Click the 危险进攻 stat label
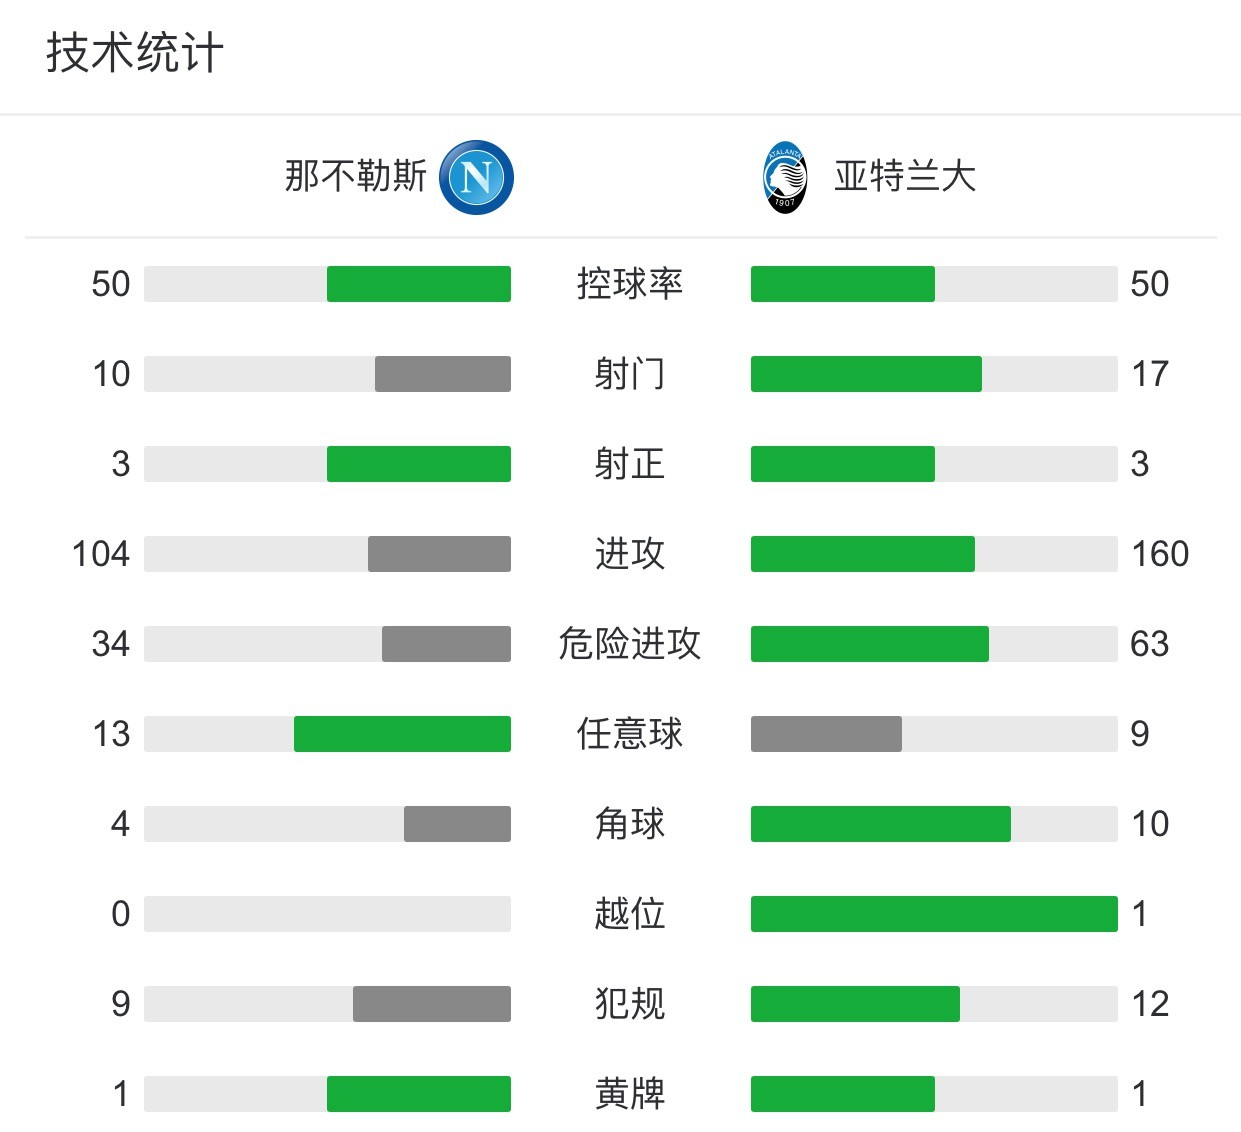The height and width of the screenshot is (1132, 1241). click(630, 644)
